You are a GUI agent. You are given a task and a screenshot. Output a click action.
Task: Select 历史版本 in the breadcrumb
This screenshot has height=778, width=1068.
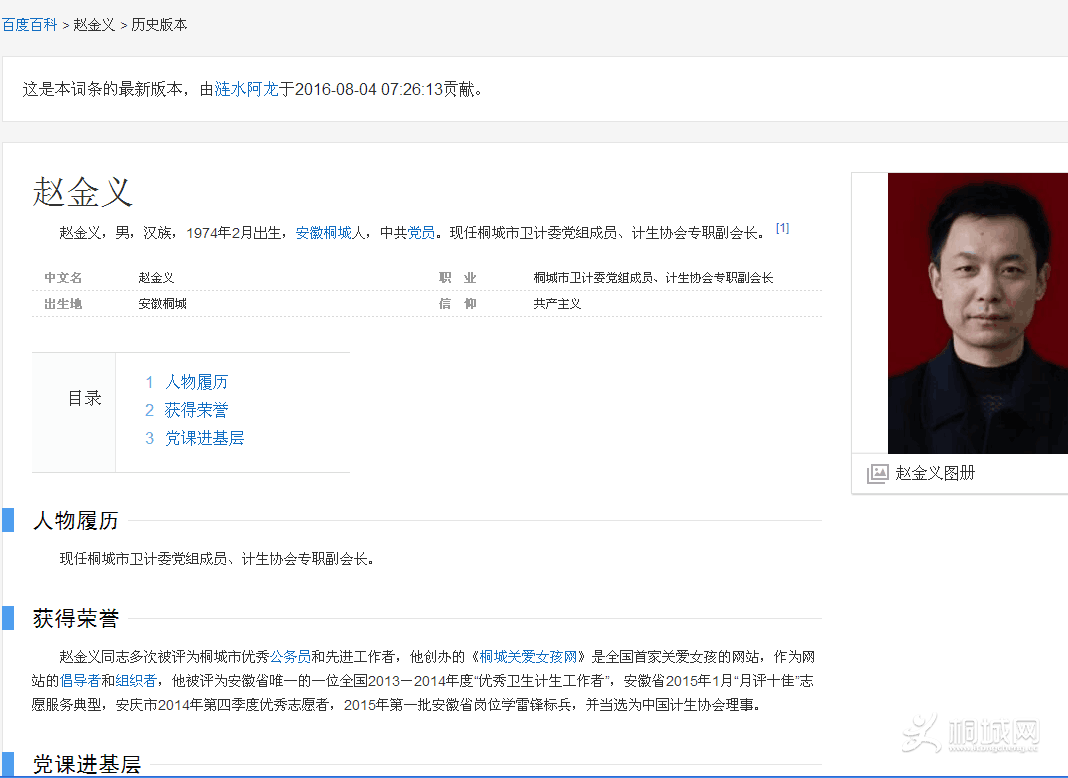point(159,25)
